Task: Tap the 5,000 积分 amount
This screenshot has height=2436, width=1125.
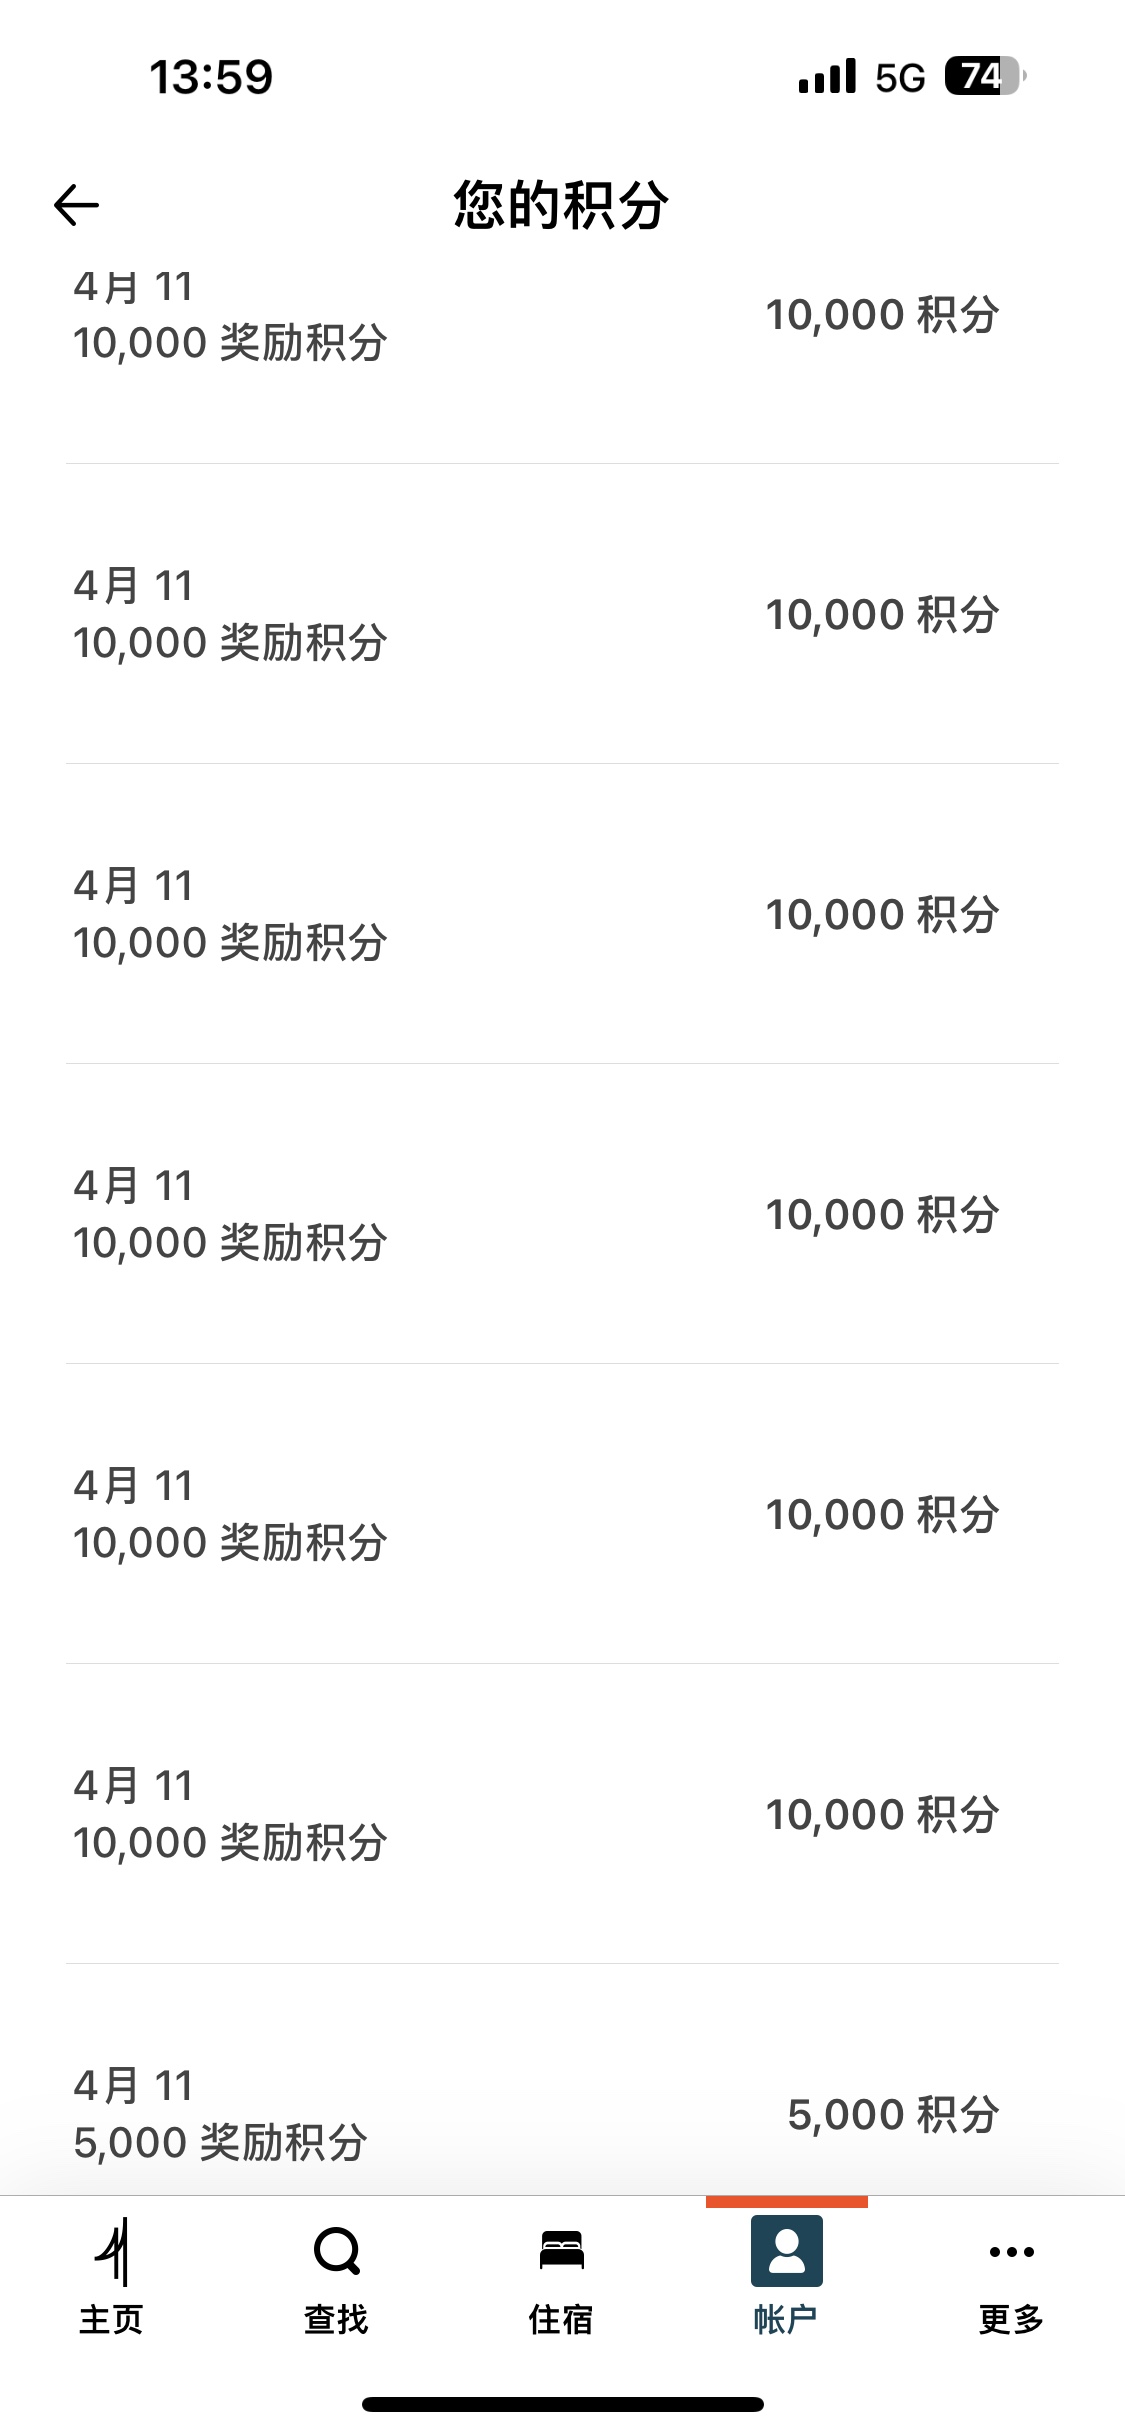Action: pyautogui.click(x=893, y=2114)
